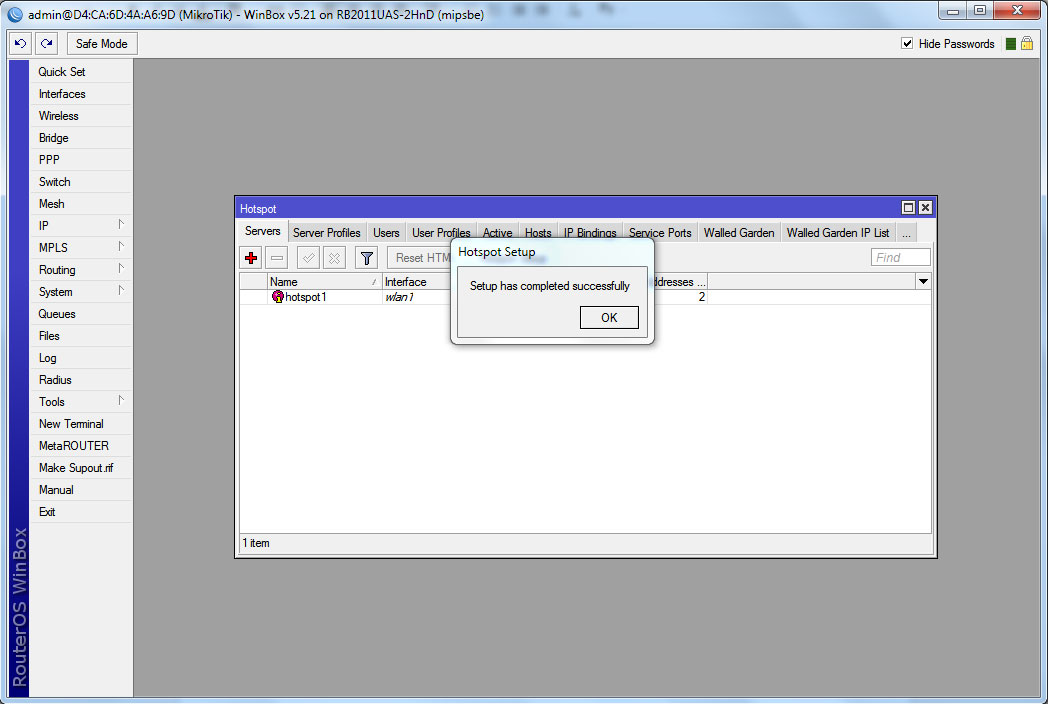1048x704 pixels.
Task: Toggle the Hide Passwords checkbox
Action: 907,44
